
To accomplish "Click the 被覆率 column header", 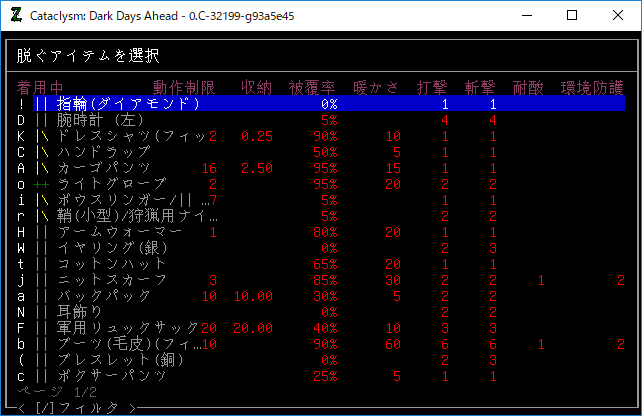I will tap(313, 86).
